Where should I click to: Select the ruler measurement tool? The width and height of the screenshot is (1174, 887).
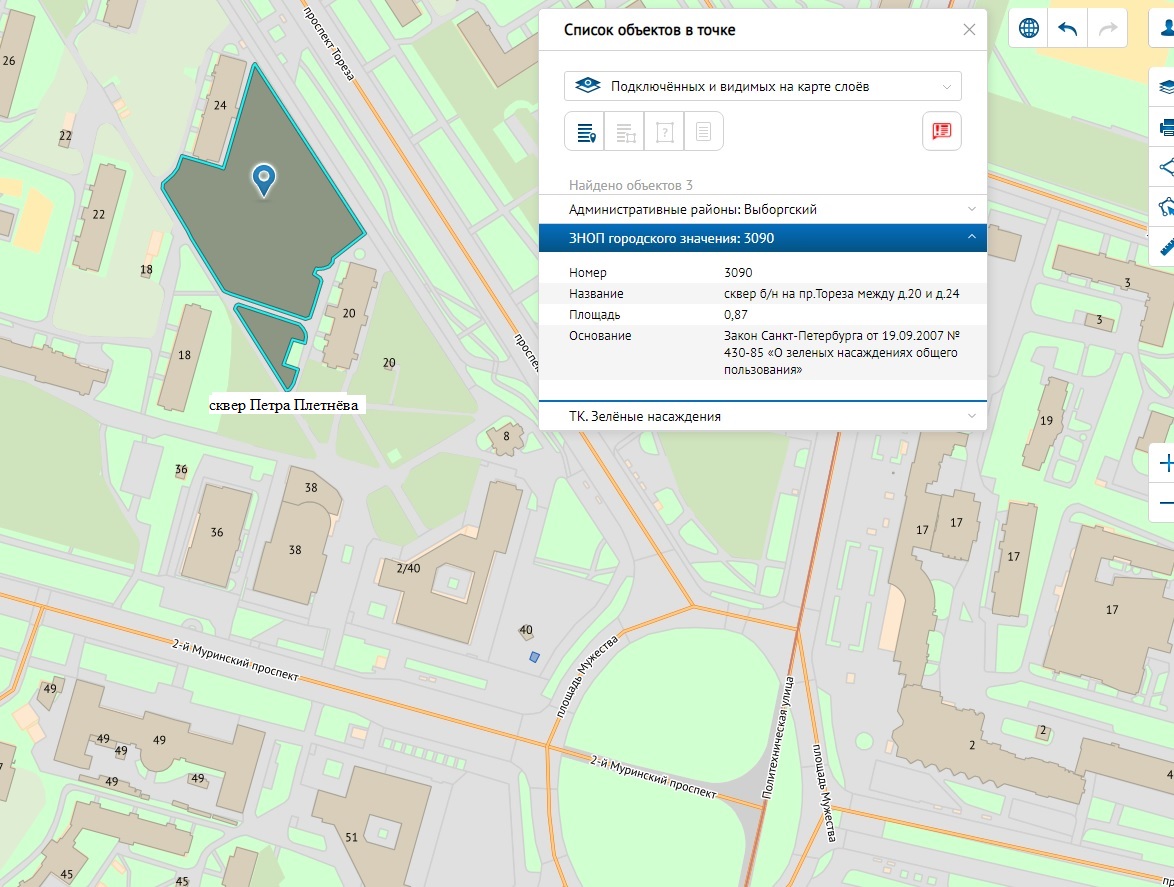pyautogui.click(x=1165, y=245)
